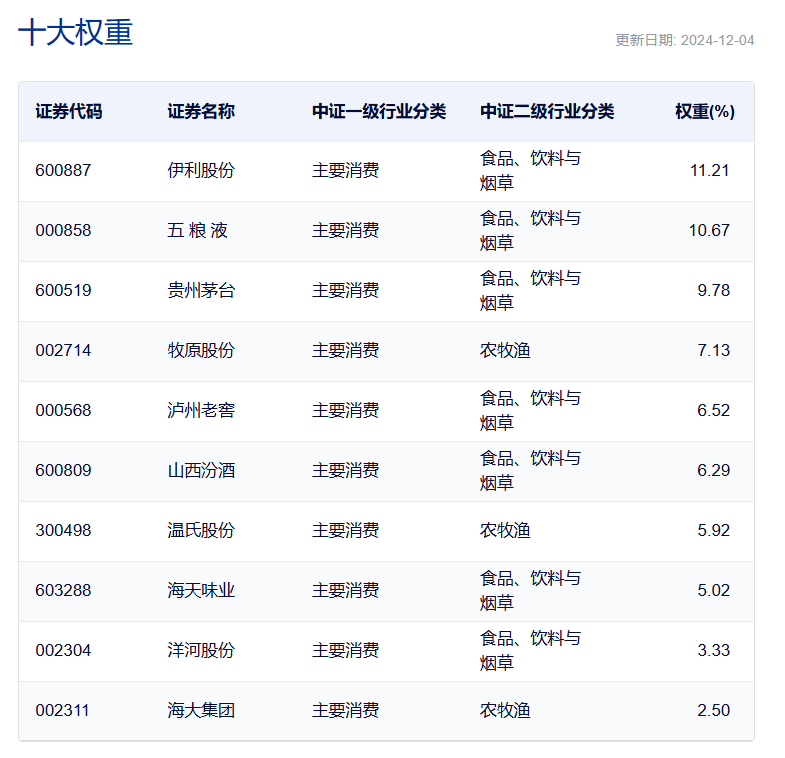
Task: Click the 权重(%) column header
Action: 705,111
